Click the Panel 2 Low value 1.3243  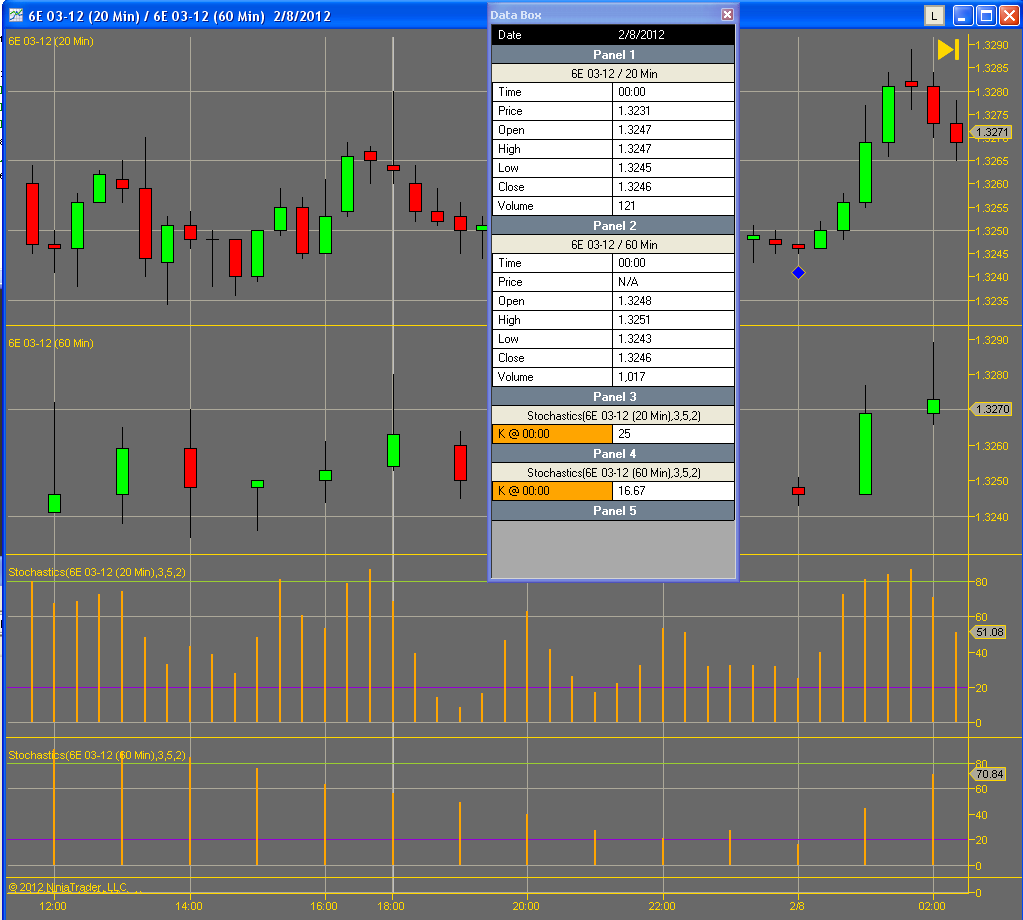[673, 339]
